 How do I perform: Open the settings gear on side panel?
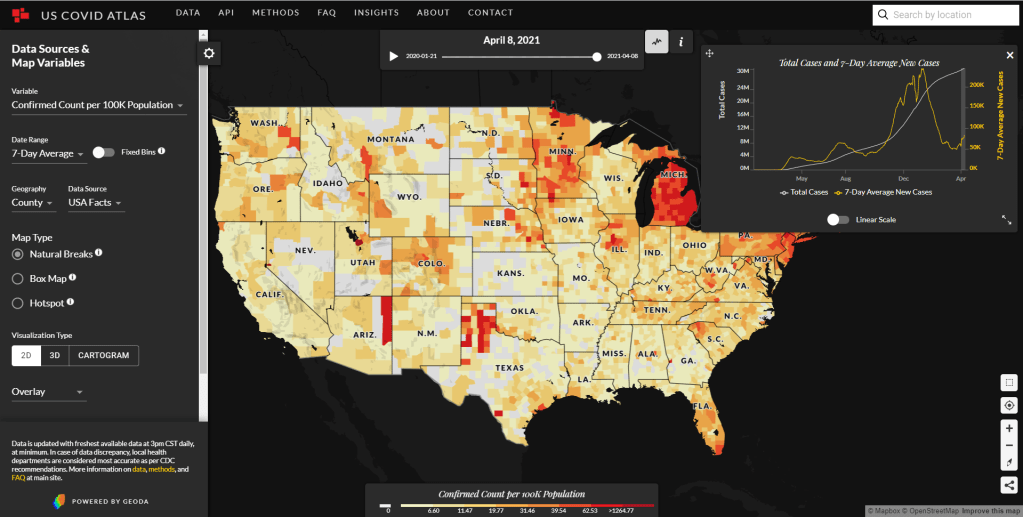point(209,53)
